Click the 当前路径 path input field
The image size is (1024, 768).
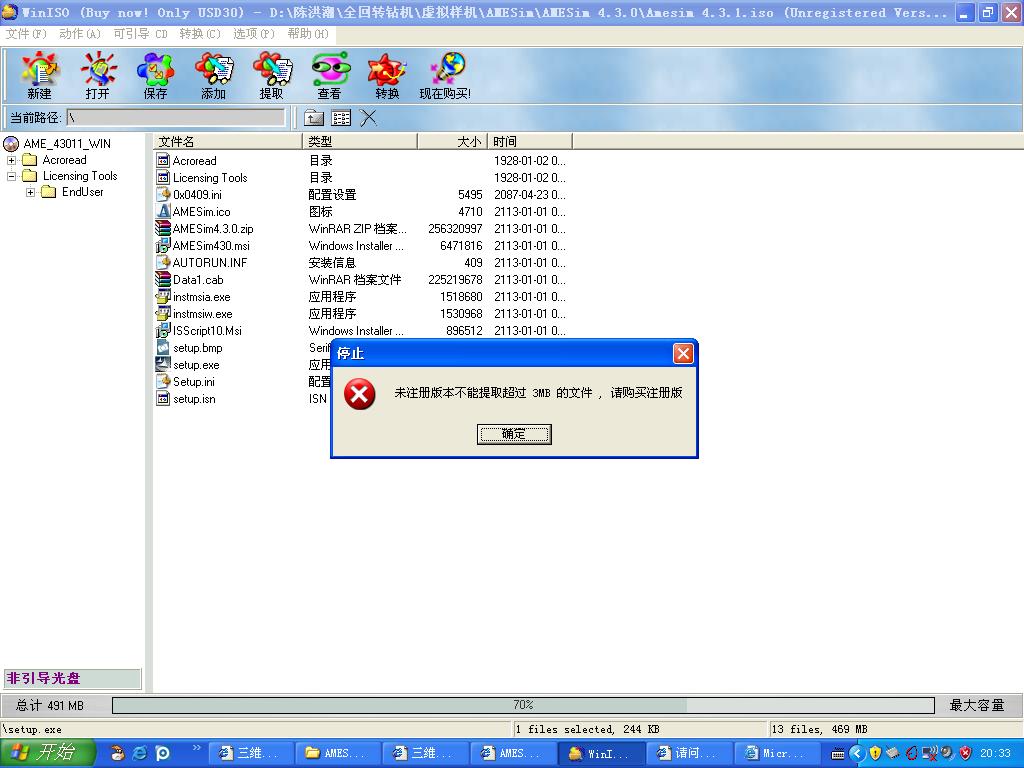176,118
